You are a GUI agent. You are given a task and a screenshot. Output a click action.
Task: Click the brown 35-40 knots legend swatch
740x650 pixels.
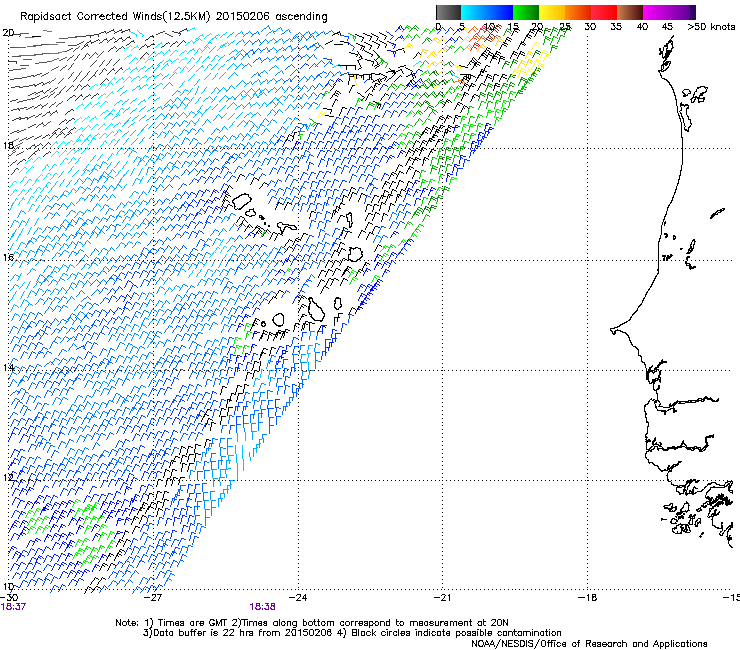pyautogui.click(x=630, y=12)
